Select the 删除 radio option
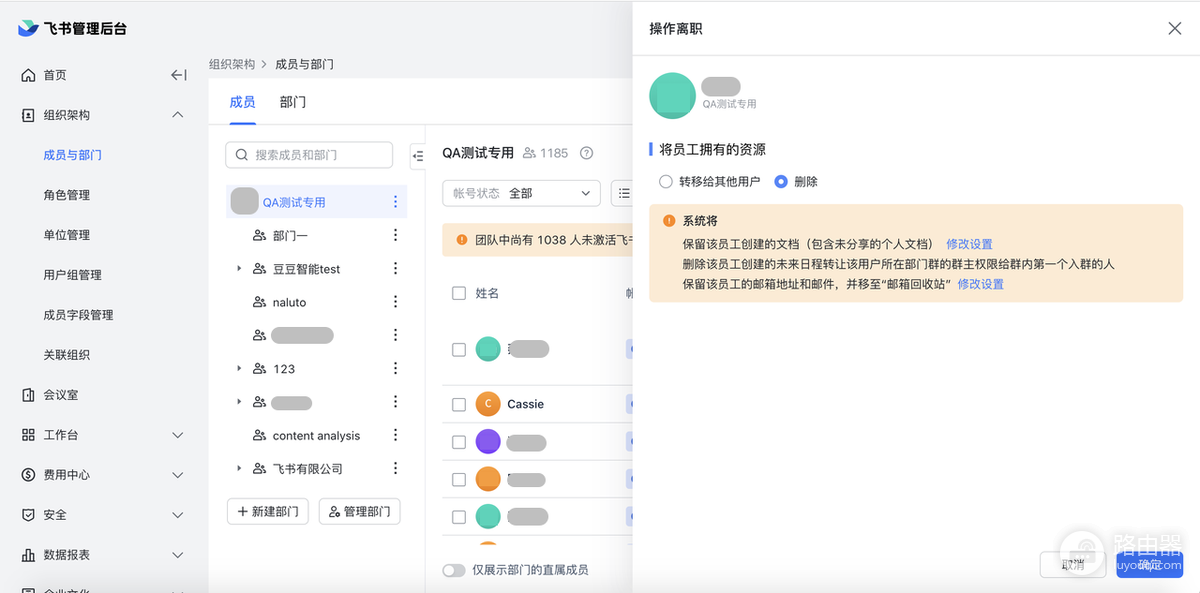 (x=781, y=182)
